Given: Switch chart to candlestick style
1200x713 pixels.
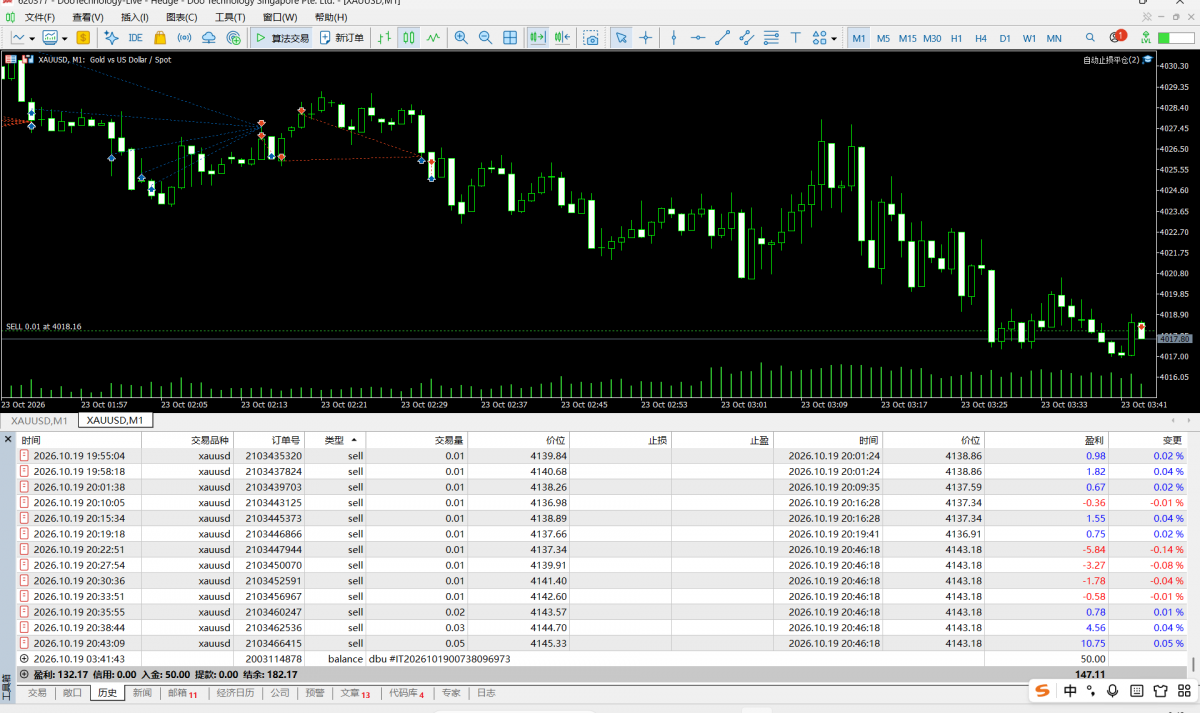Looking at the screenshot, I should (x=408, y=38).
